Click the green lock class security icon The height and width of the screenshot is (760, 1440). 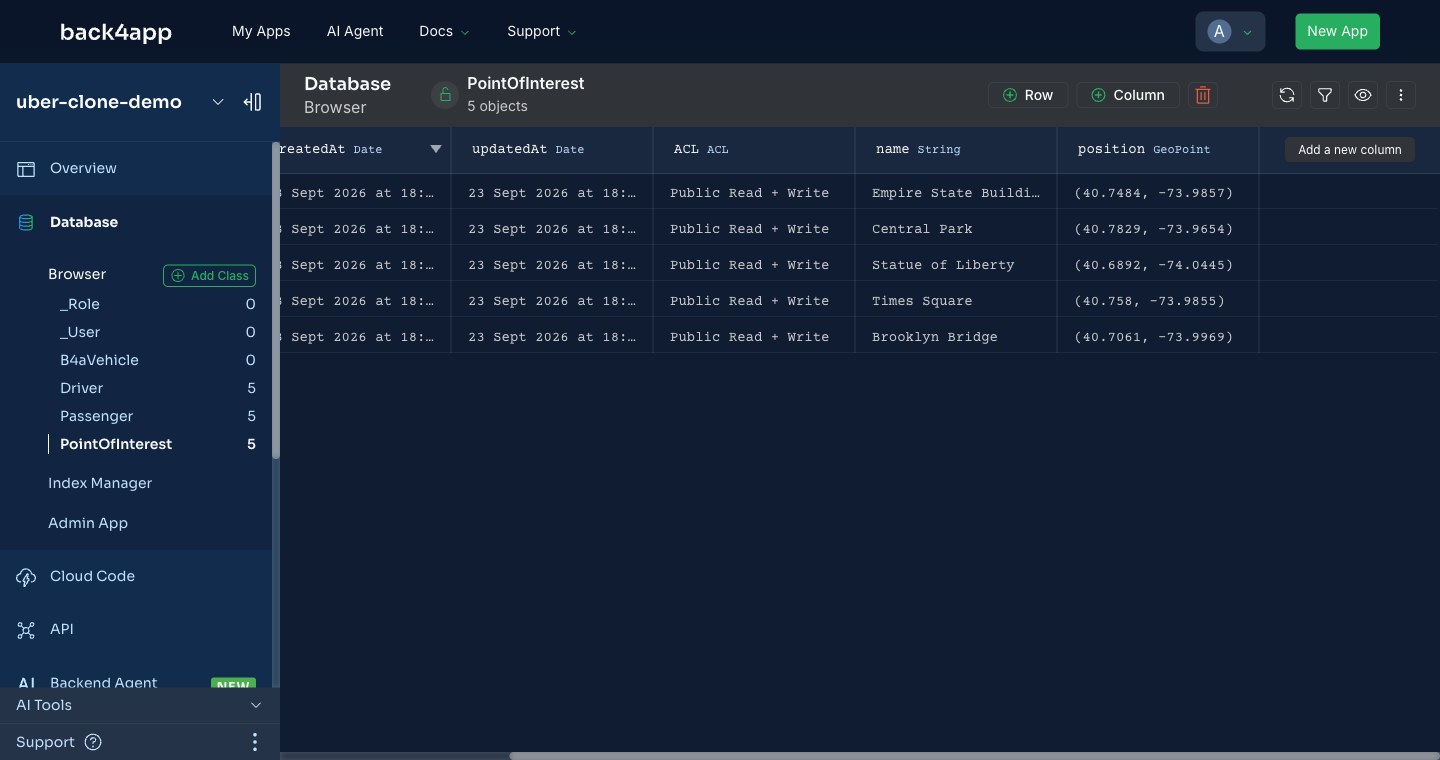(x=445, y=95)
